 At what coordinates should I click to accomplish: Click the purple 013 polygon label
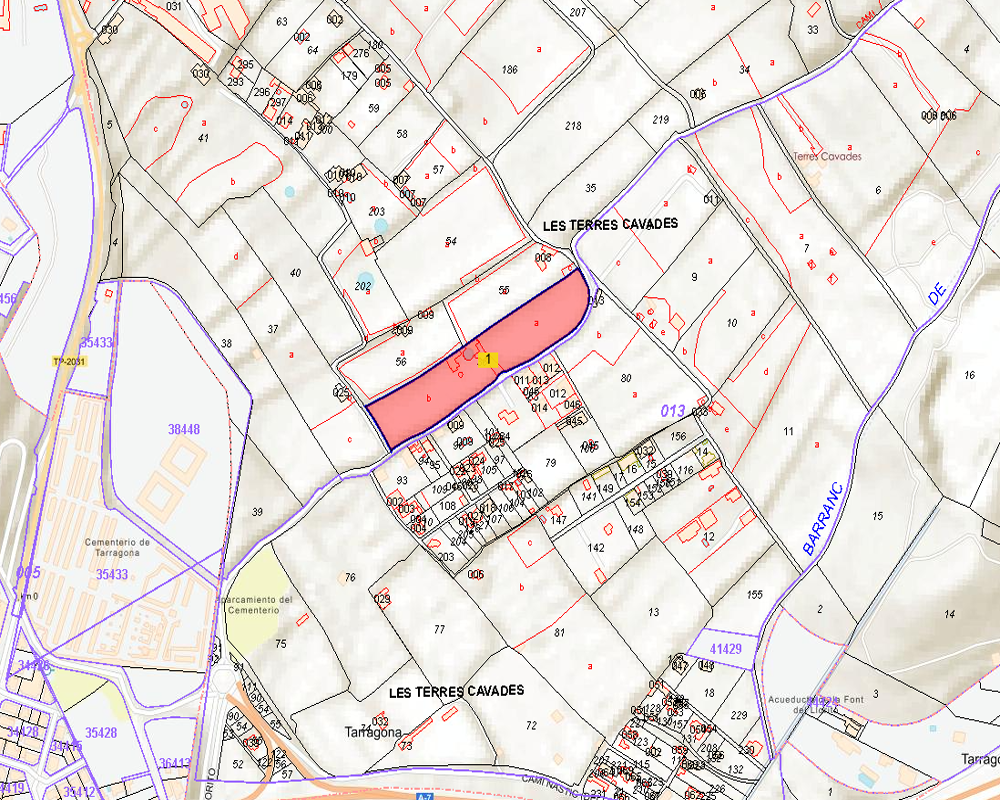pos(672,410)
